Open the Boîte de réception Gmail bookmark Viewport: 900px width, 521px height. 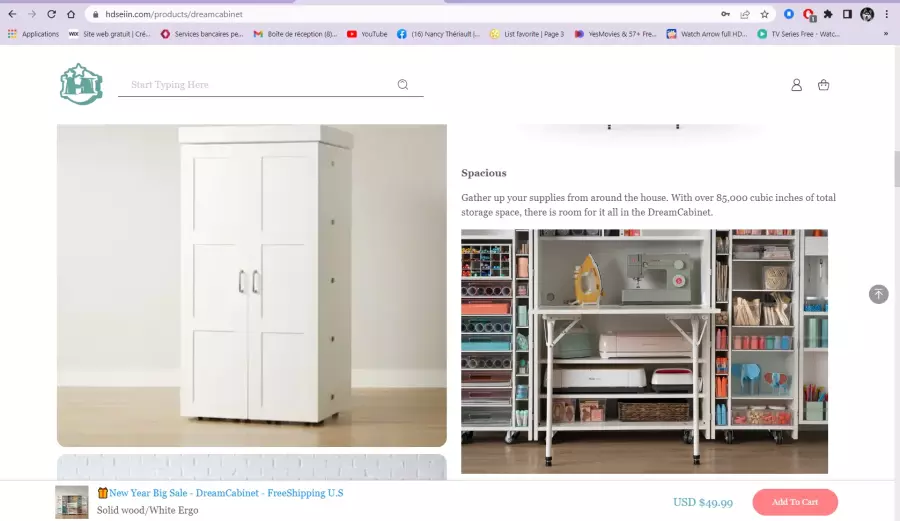pyautogui.click(x=296, y=34)
